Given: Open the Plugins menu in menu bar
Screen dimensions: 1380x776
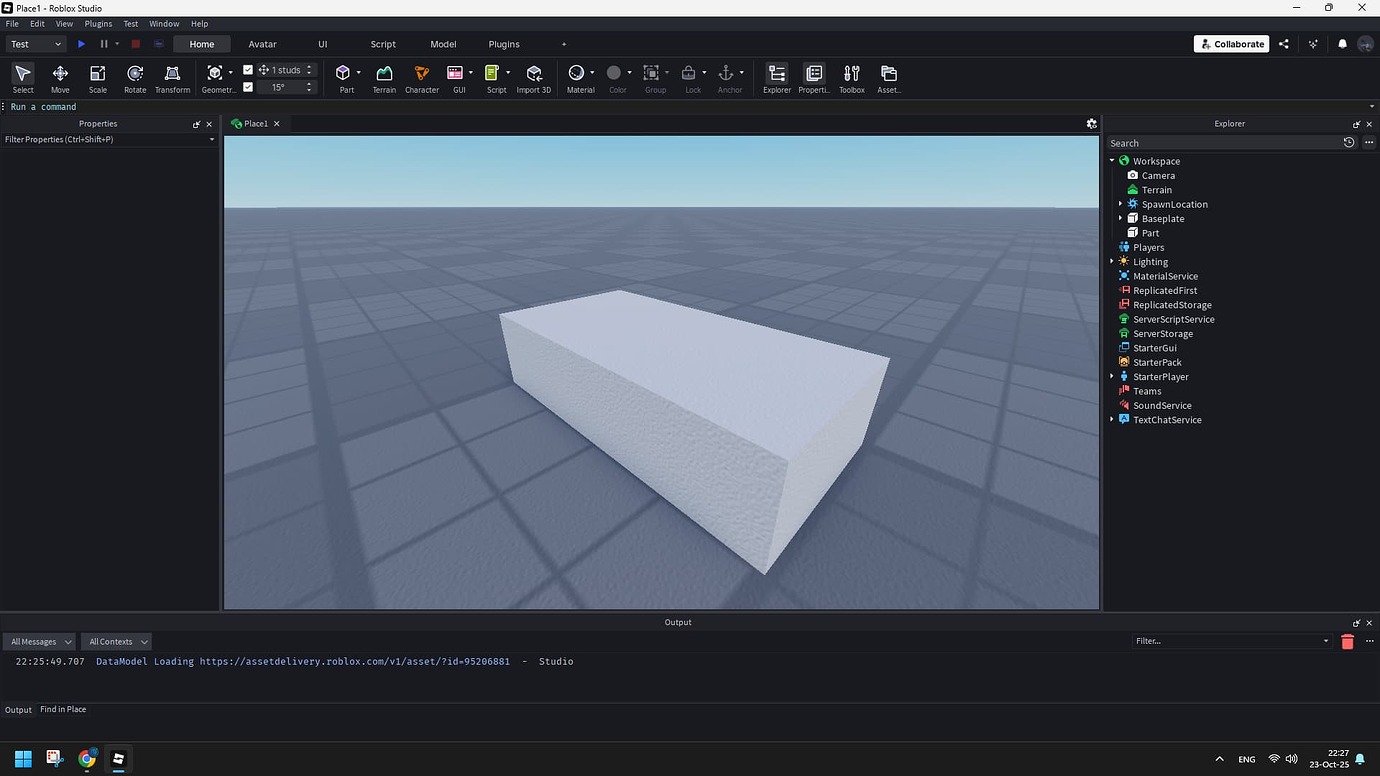Looking at the screenshot, I should click(98, 23).
